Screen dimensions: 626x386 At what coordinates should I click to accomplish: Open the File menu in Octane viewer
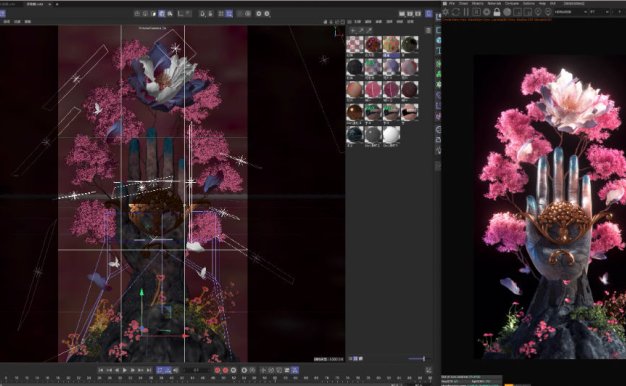452,4
